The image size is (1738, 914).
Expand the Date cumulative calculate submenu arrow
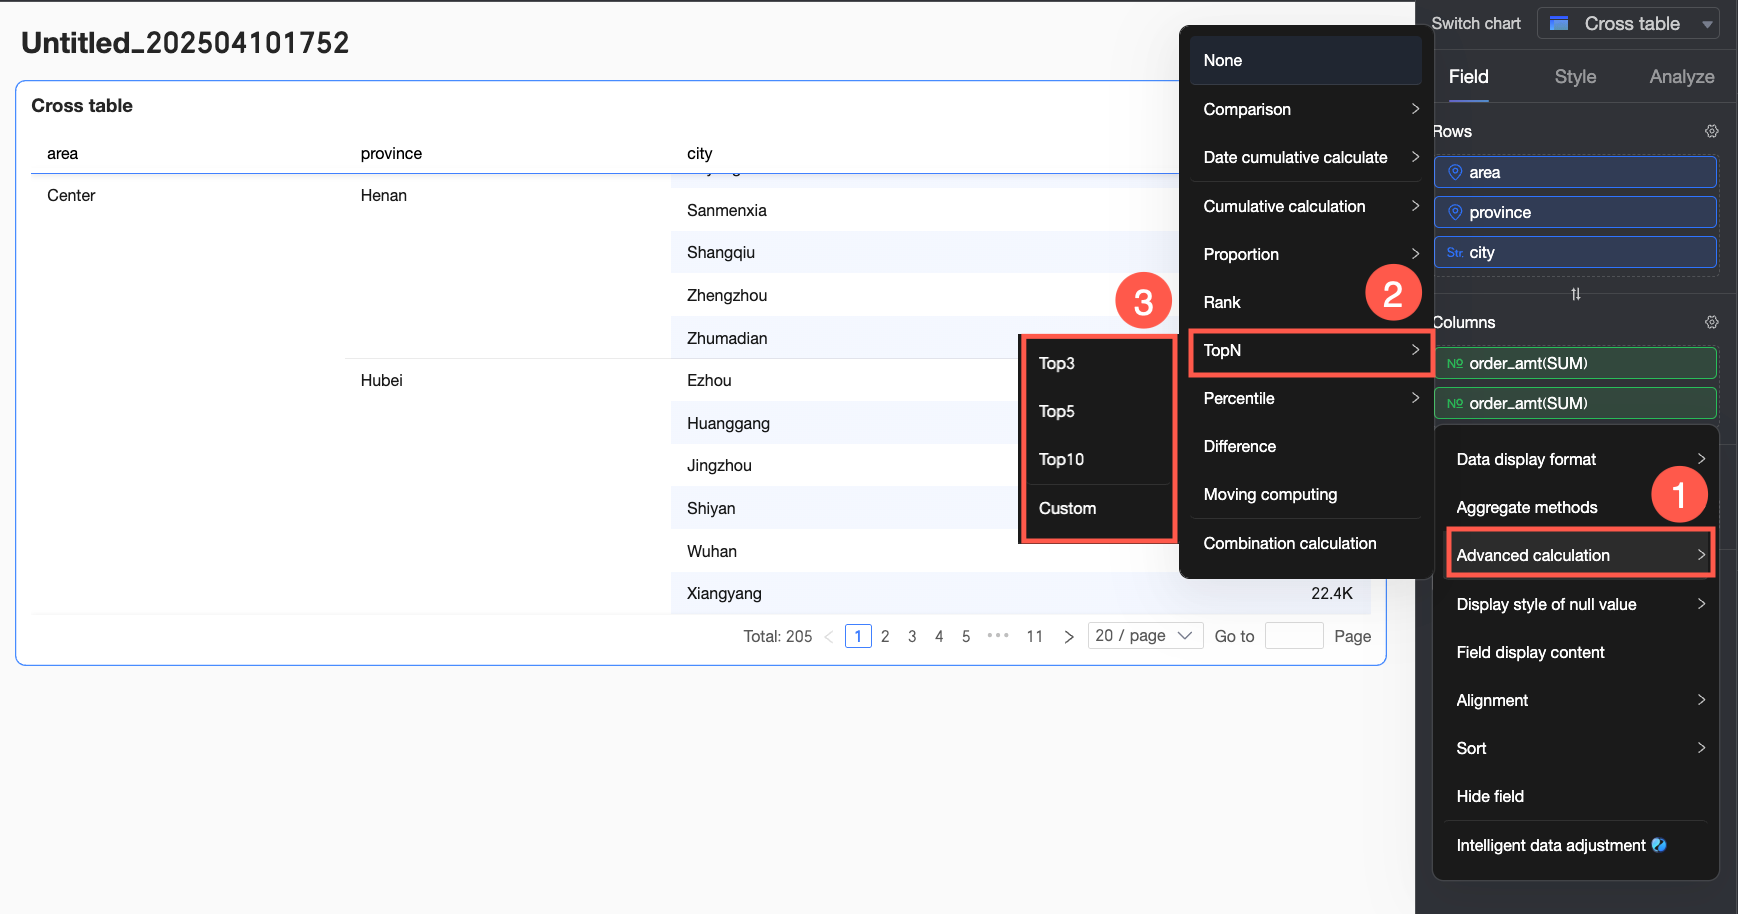click(x=1415, y=157)
